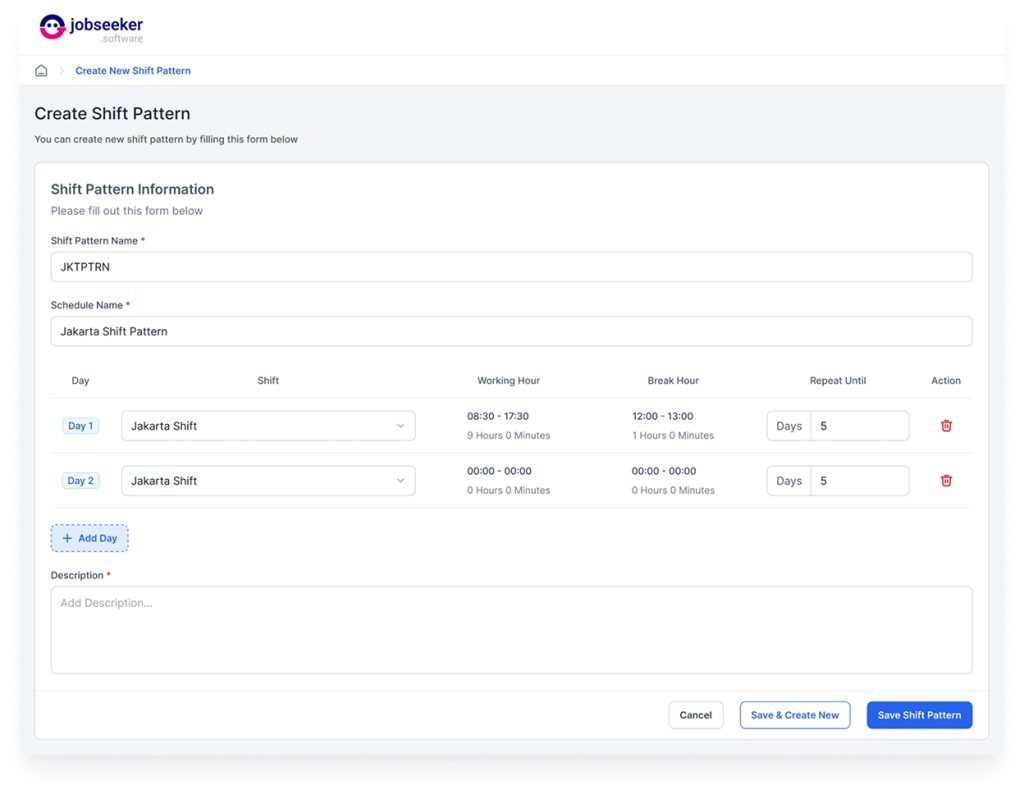Delete the Day 2 shift row
1024x794 pixels.
946,481
